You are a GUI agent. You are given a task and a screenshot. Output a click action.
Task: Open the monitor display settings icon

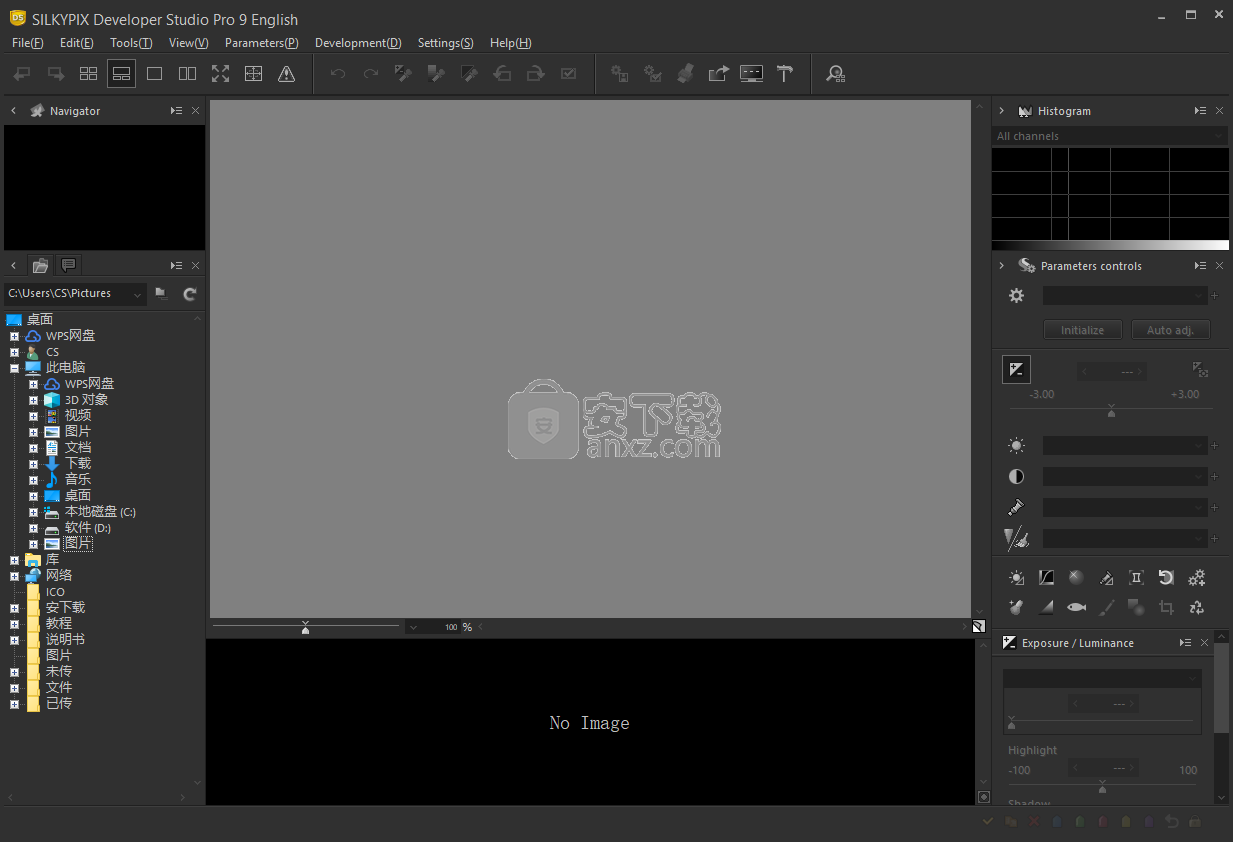click(x=751, y=73)
